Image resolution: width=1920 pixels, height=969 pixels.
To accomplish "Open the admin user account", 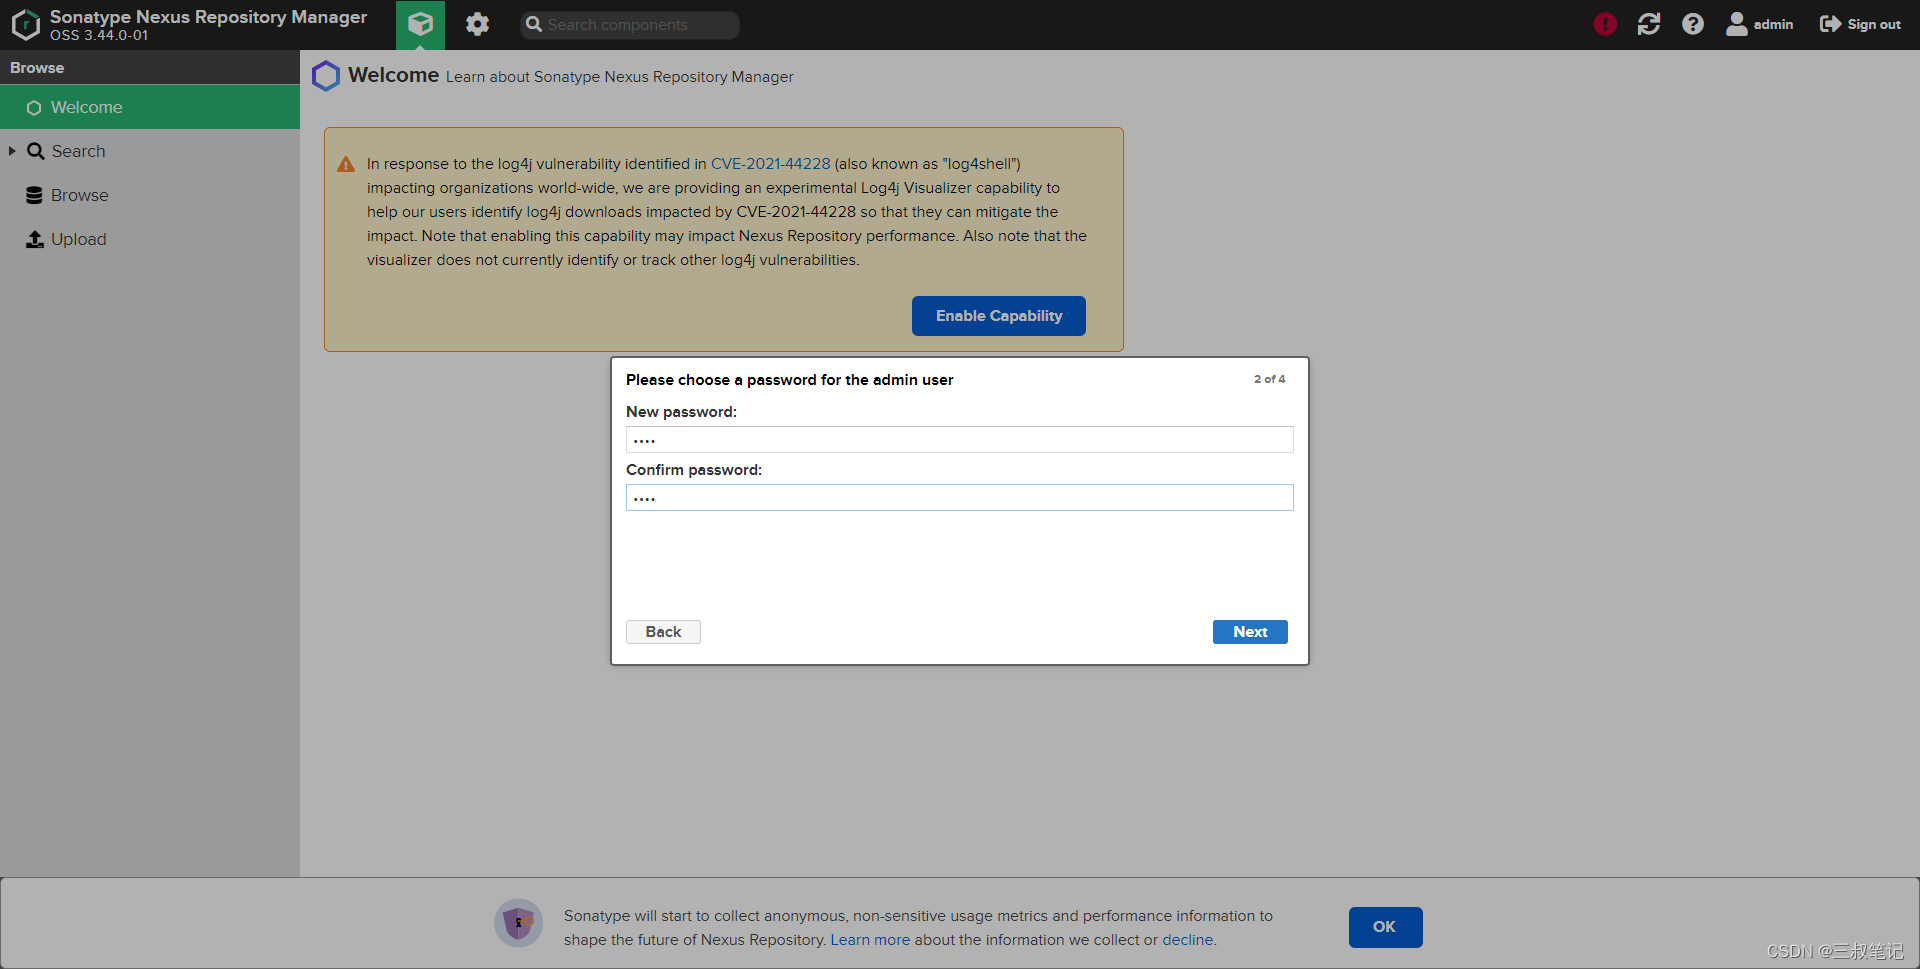I will tap(1759, 24).
